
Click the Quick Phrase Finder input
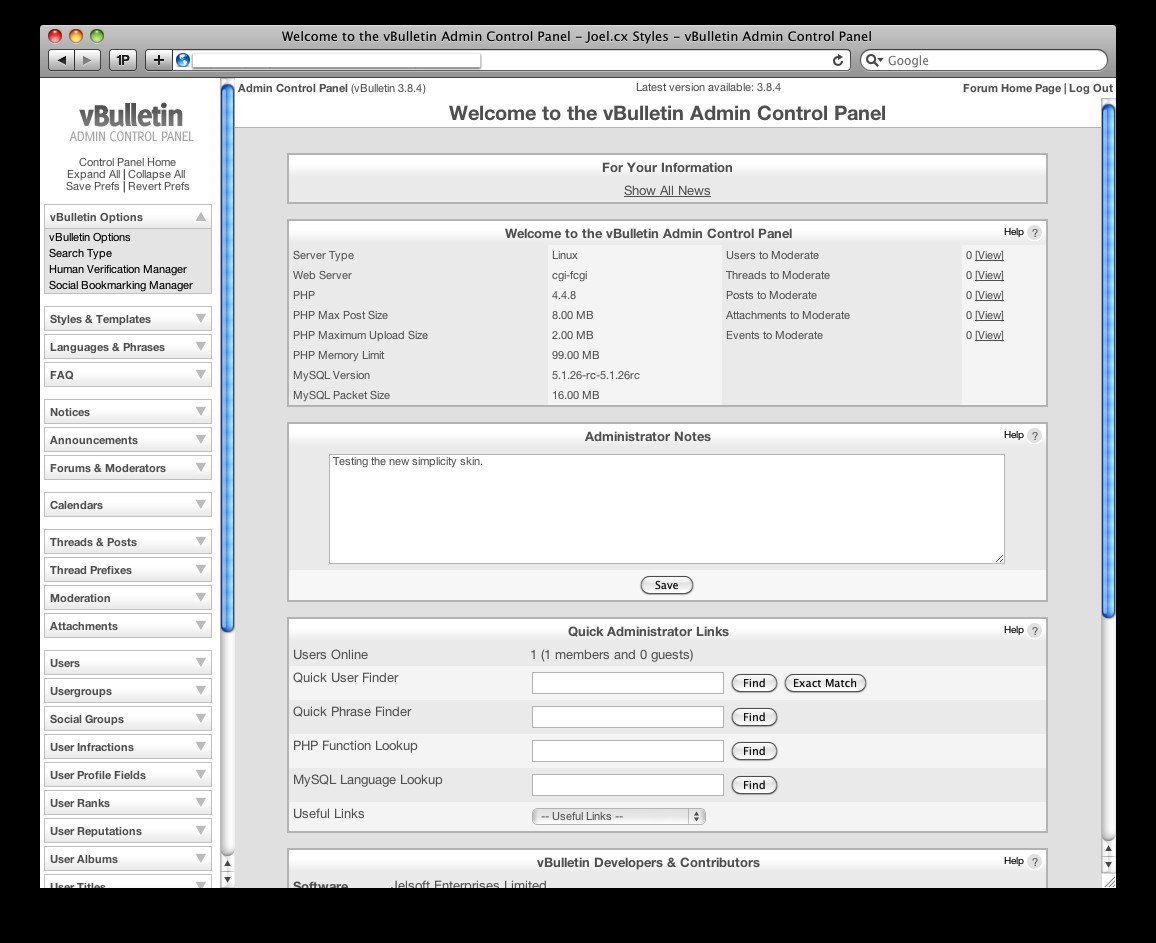(627, 717)
